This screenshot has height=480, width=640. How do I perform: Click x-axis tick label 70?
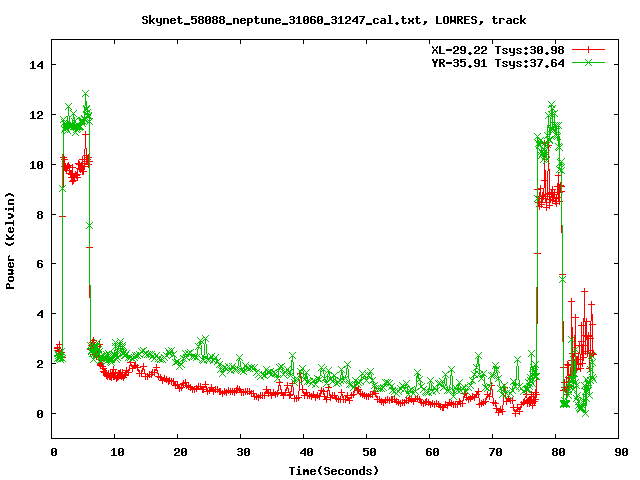tap(495, 452)
